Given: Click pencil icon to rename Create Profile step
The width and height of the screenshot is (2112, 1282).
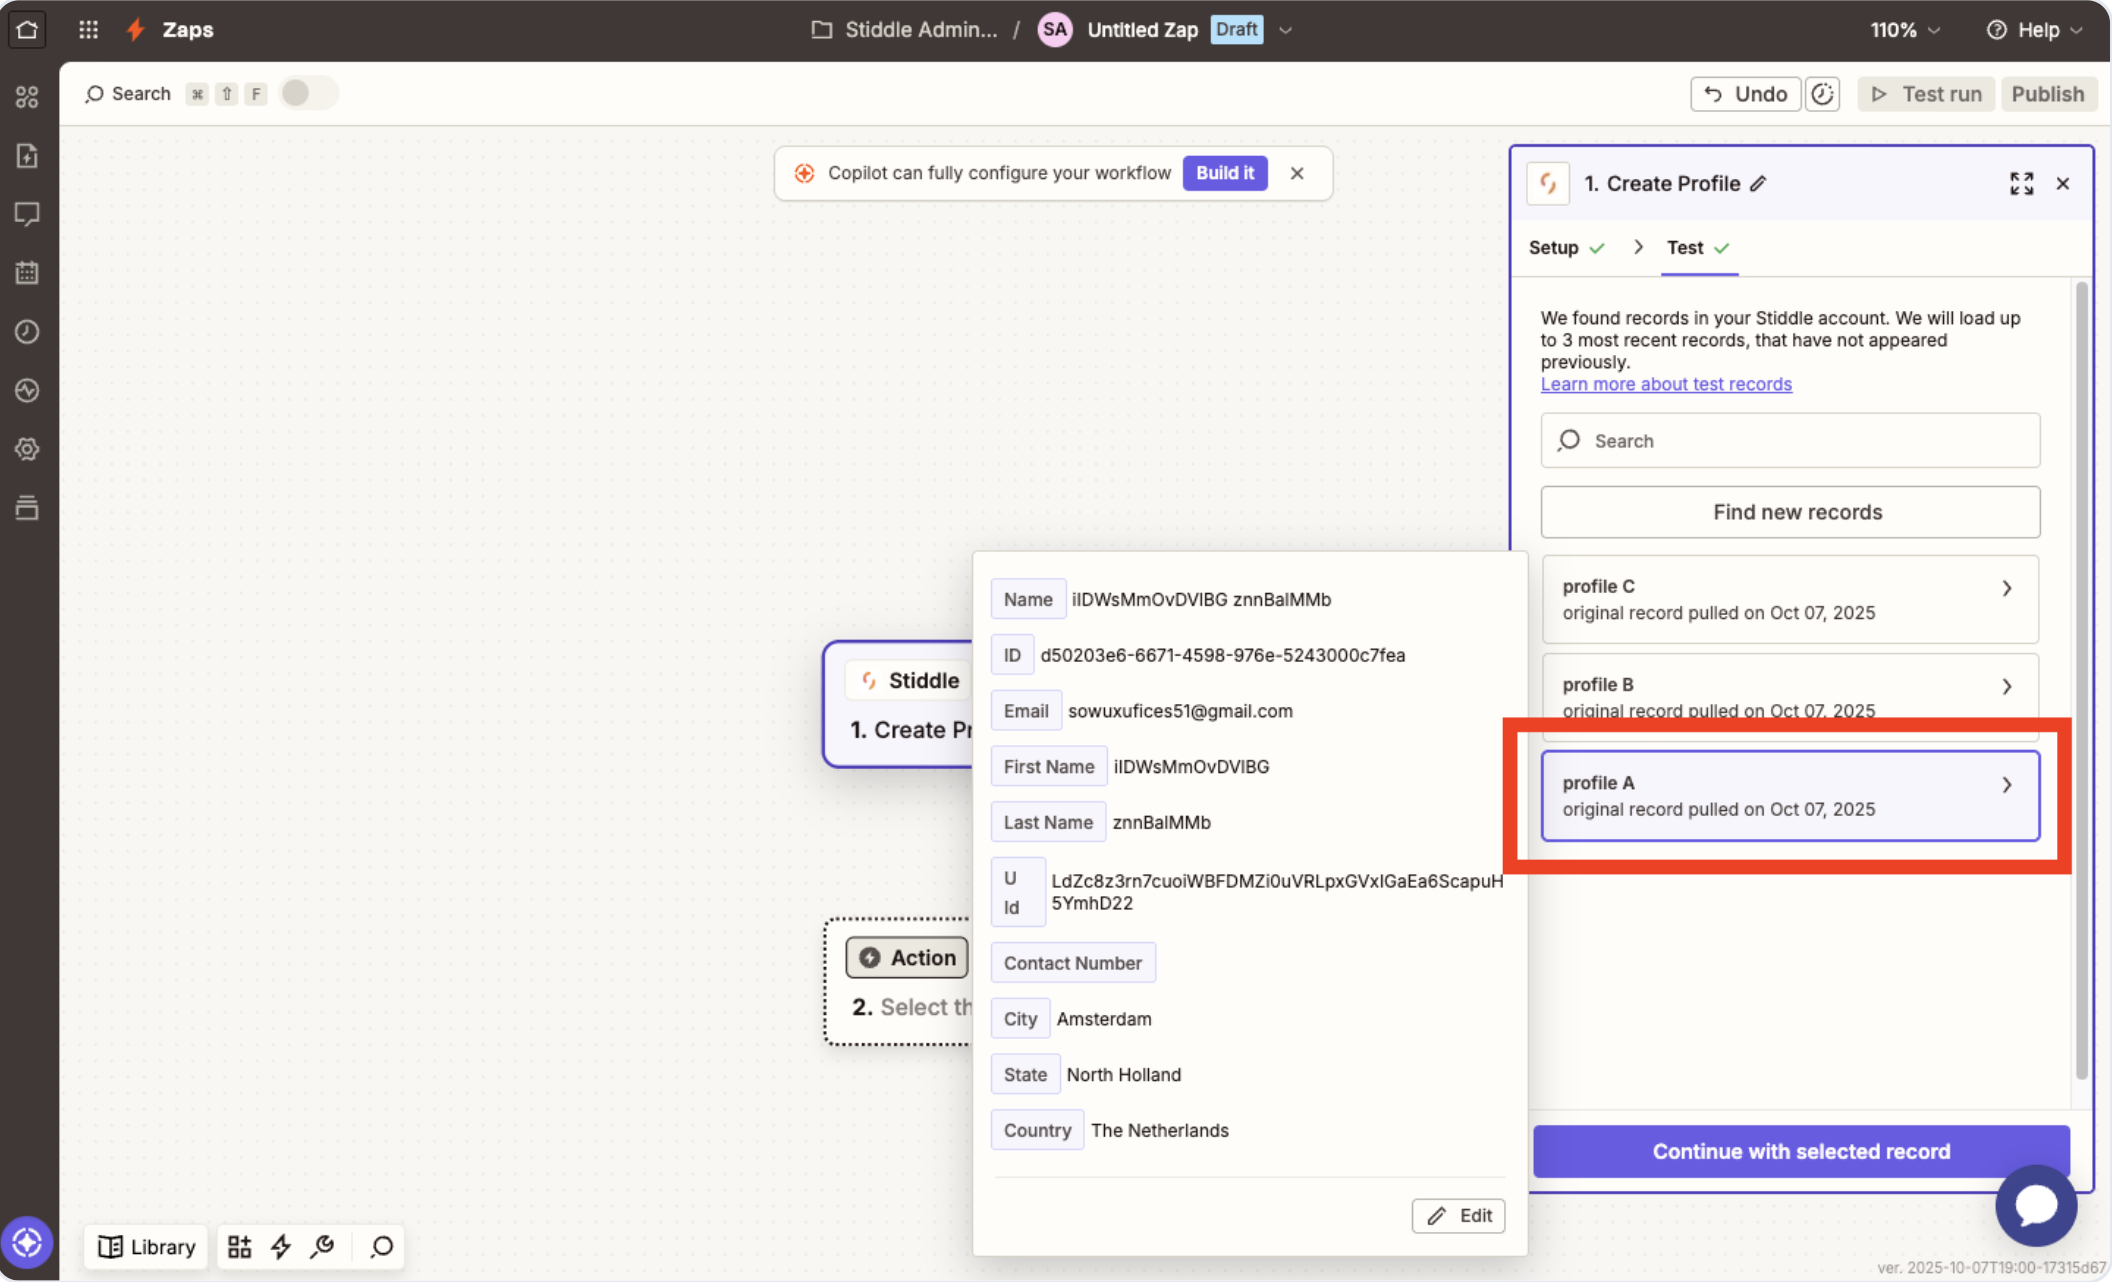Looking at the screenshot, I should coord(1759,183).
